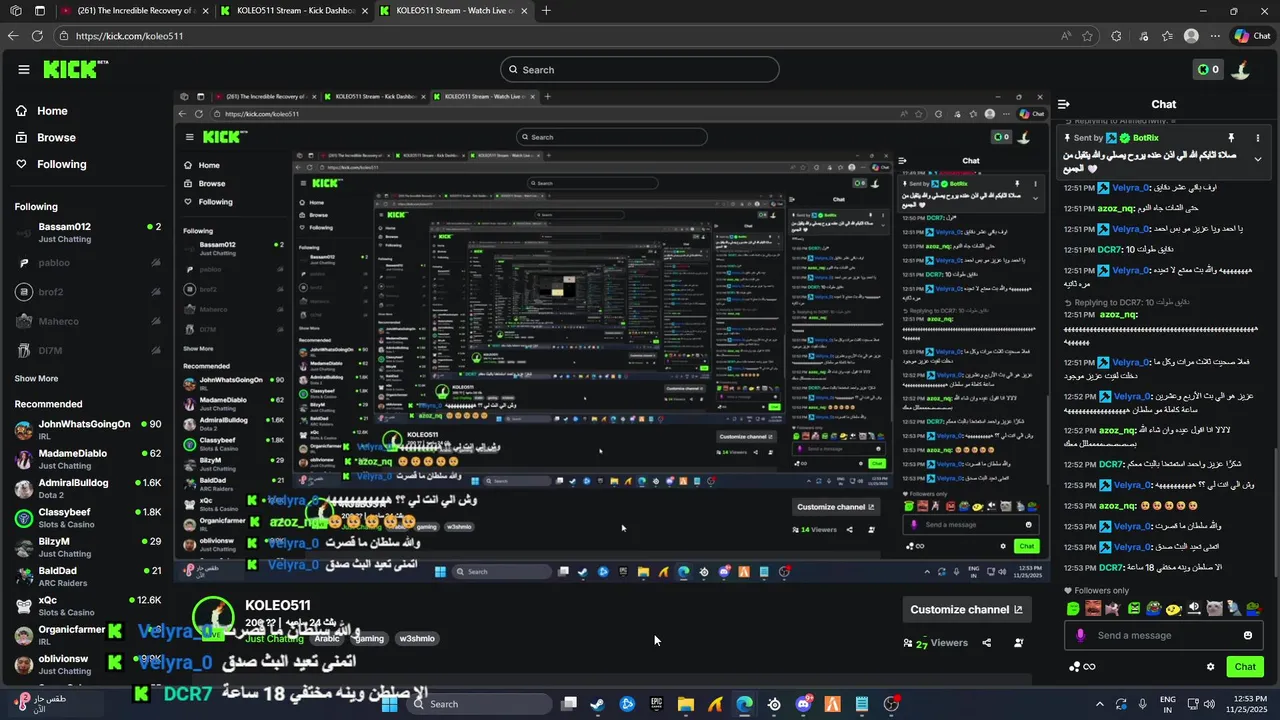The image size is (1280, 720).
Task: Open the green notifications counter badge
Action: pyautogui.click(x=1208, y=69)
